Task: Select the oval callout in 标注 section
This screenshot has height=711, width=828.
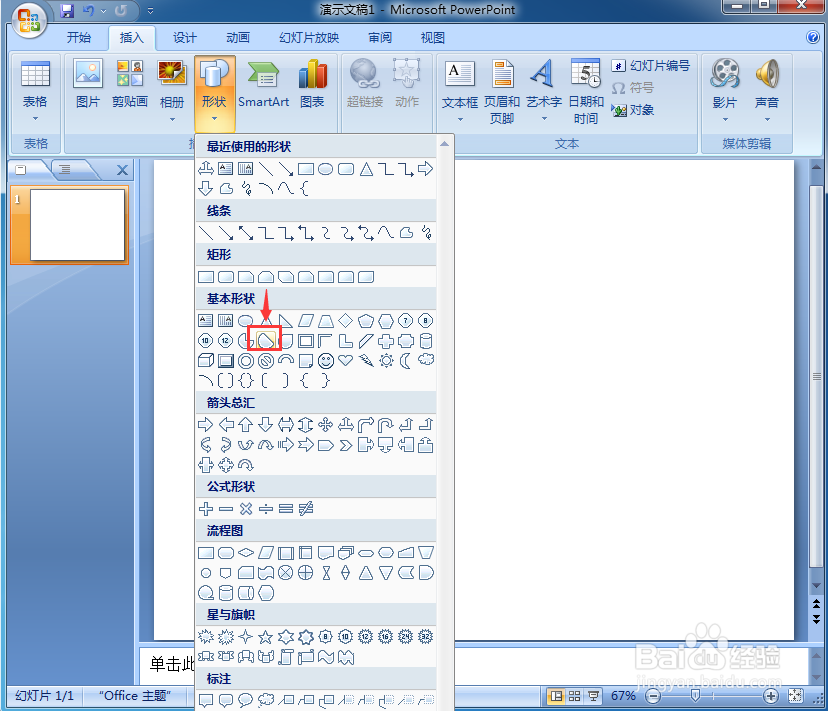Action: tap(246, 700)
